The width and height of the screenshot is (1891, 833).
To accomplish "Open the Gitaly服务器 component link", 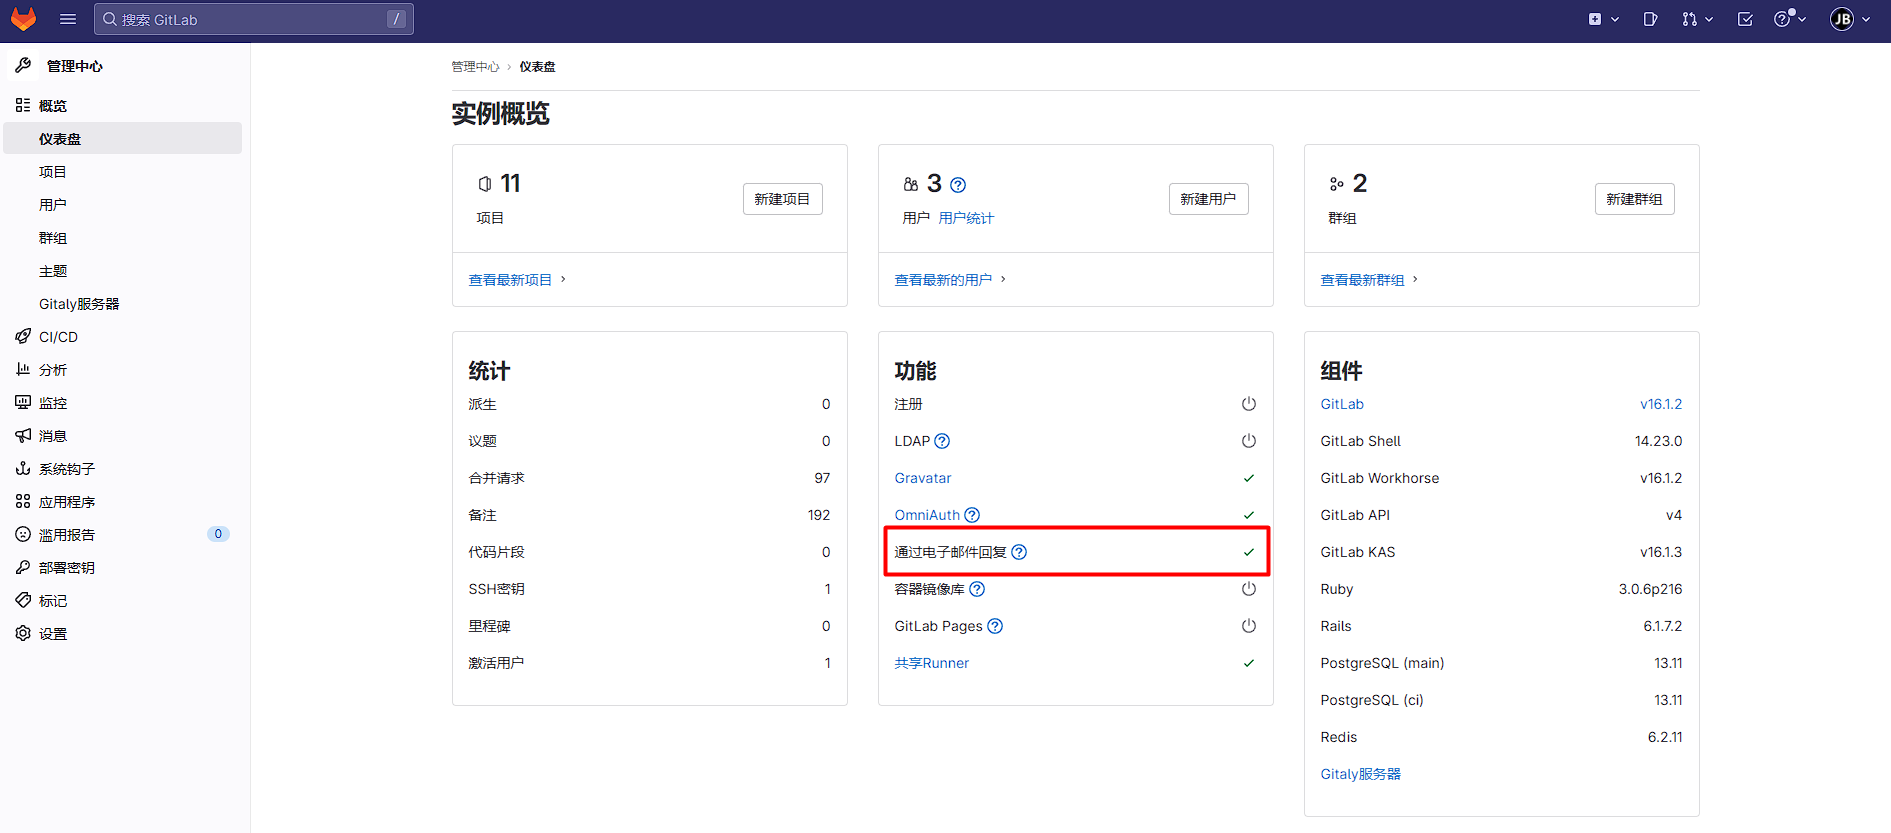I will pyautogui.click(x=1360, y=774).
